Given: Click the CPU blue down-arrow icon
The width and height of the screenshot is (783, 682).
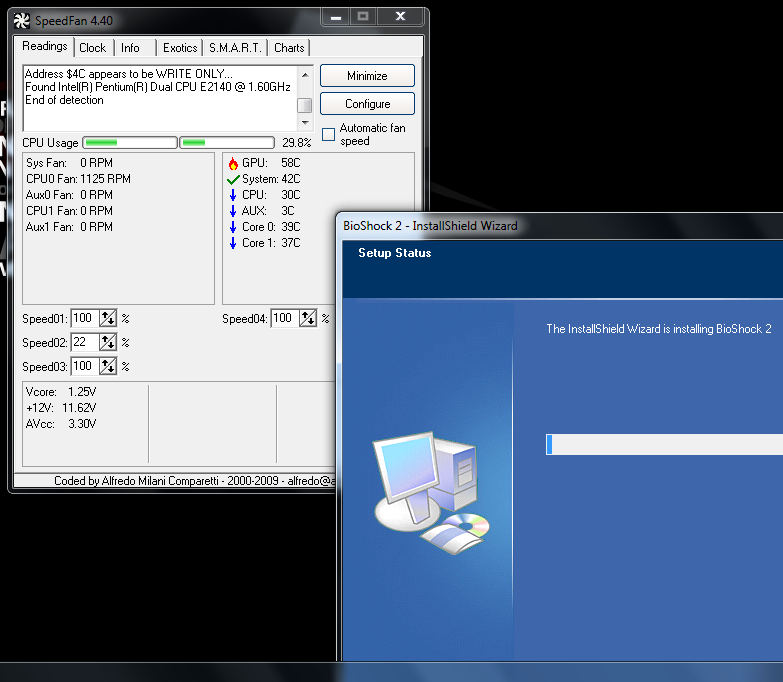Looking at the screenshot, I should click(x=233, y=195).
